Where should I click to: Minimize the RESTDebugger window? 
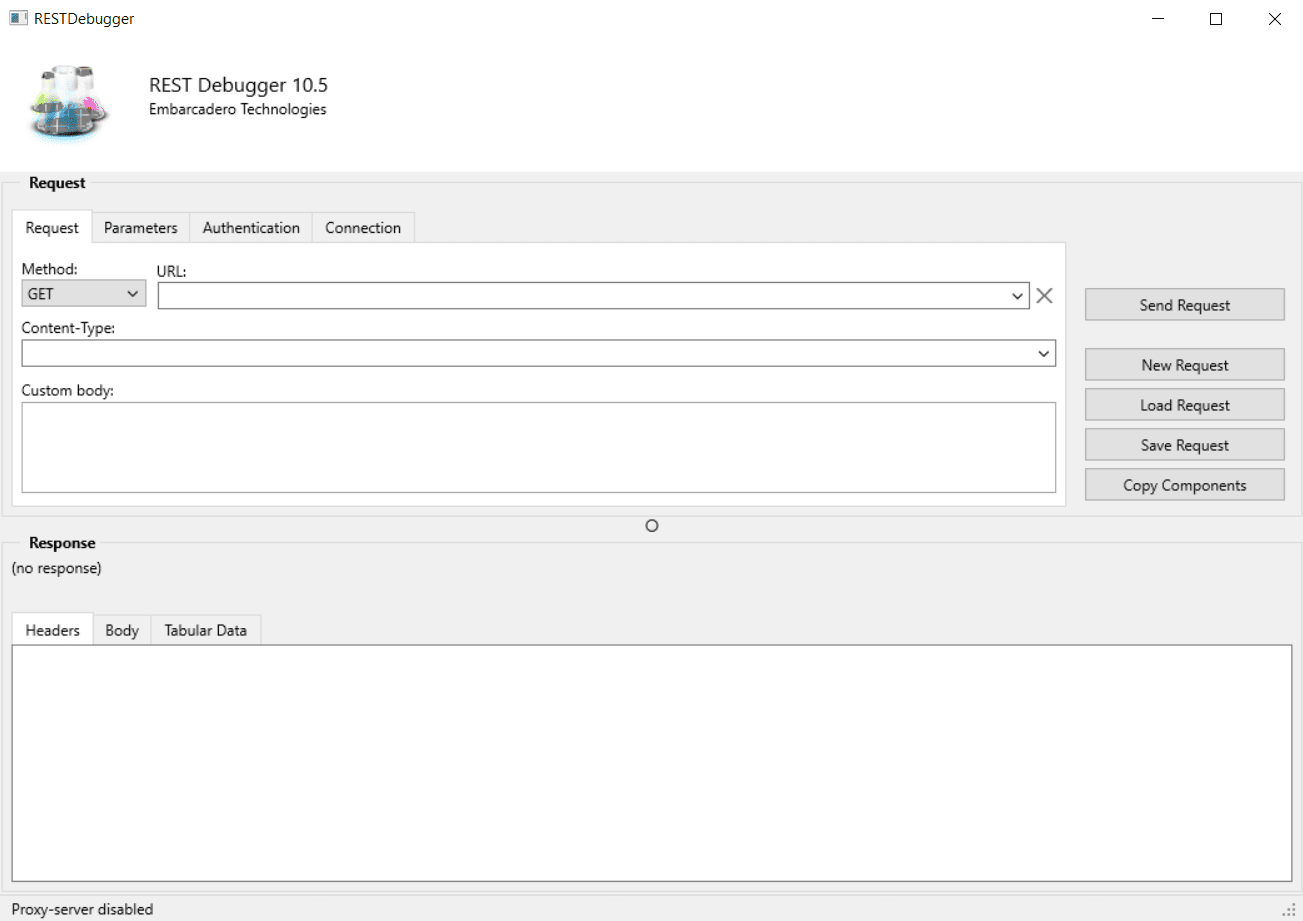[1157, 19]
